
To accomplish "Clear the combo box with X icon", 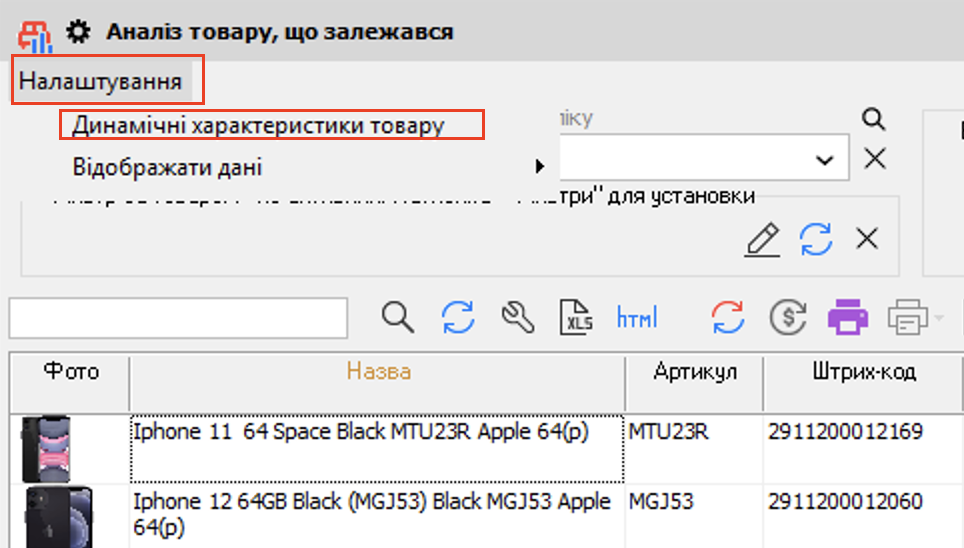I will point(875,159).
